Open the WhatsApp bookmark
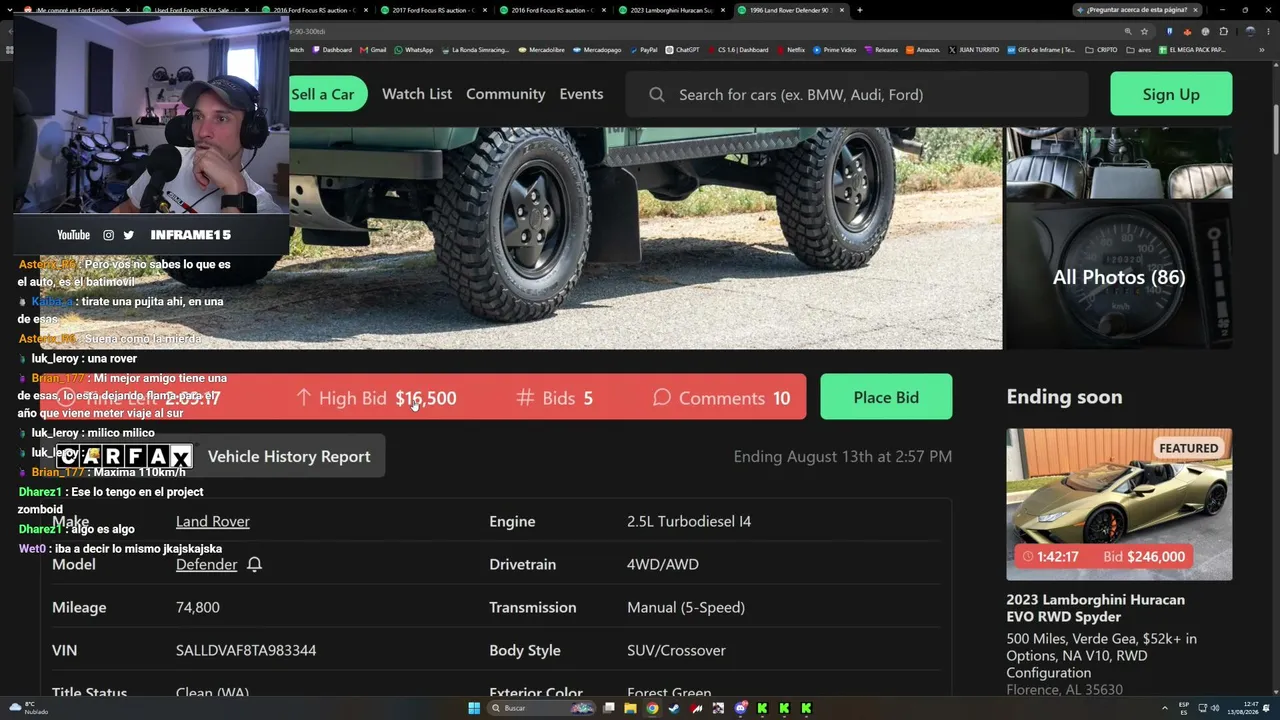This screenshot has height=720, width=1280. (414, 50)
